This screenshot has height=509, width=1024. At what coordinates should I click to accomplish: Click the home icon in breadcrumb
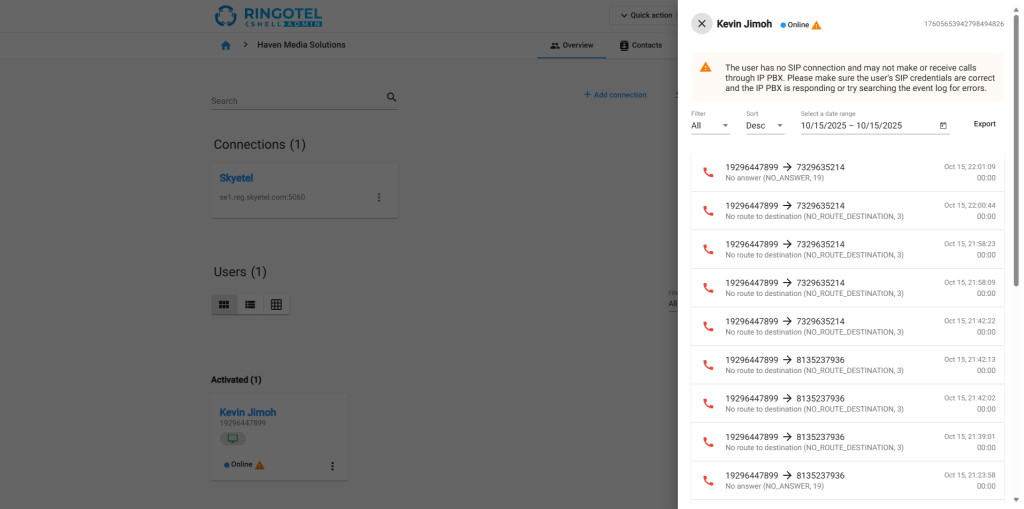[x=226, y=45]
